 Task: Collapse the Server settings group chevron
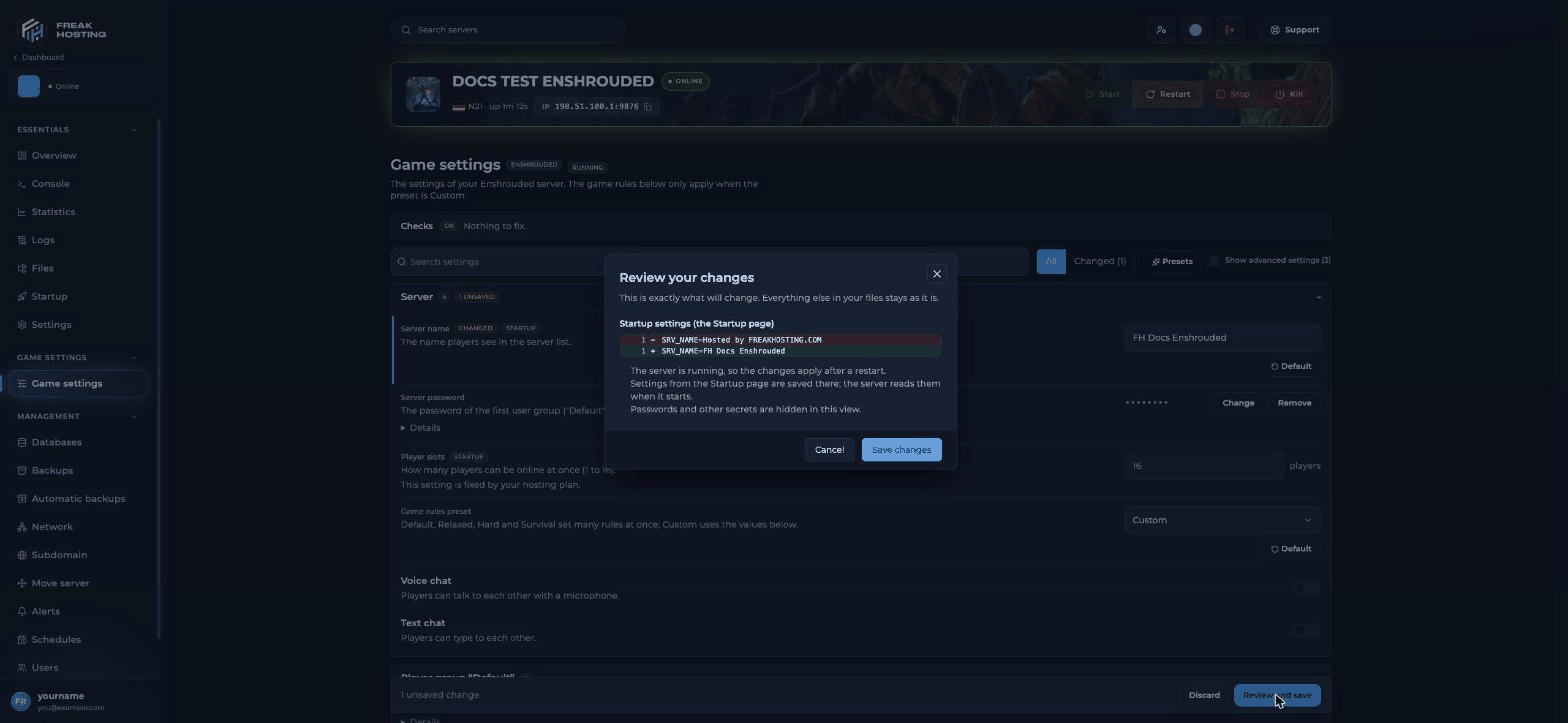click(1318, 297)
